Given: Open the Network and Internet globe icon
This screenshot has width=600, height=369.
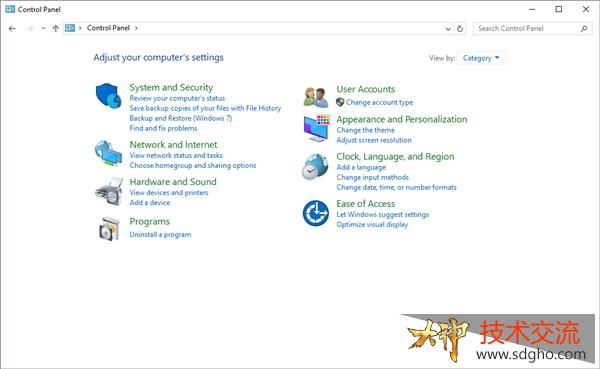Looking at the screenshot, I should pos(108,153).
